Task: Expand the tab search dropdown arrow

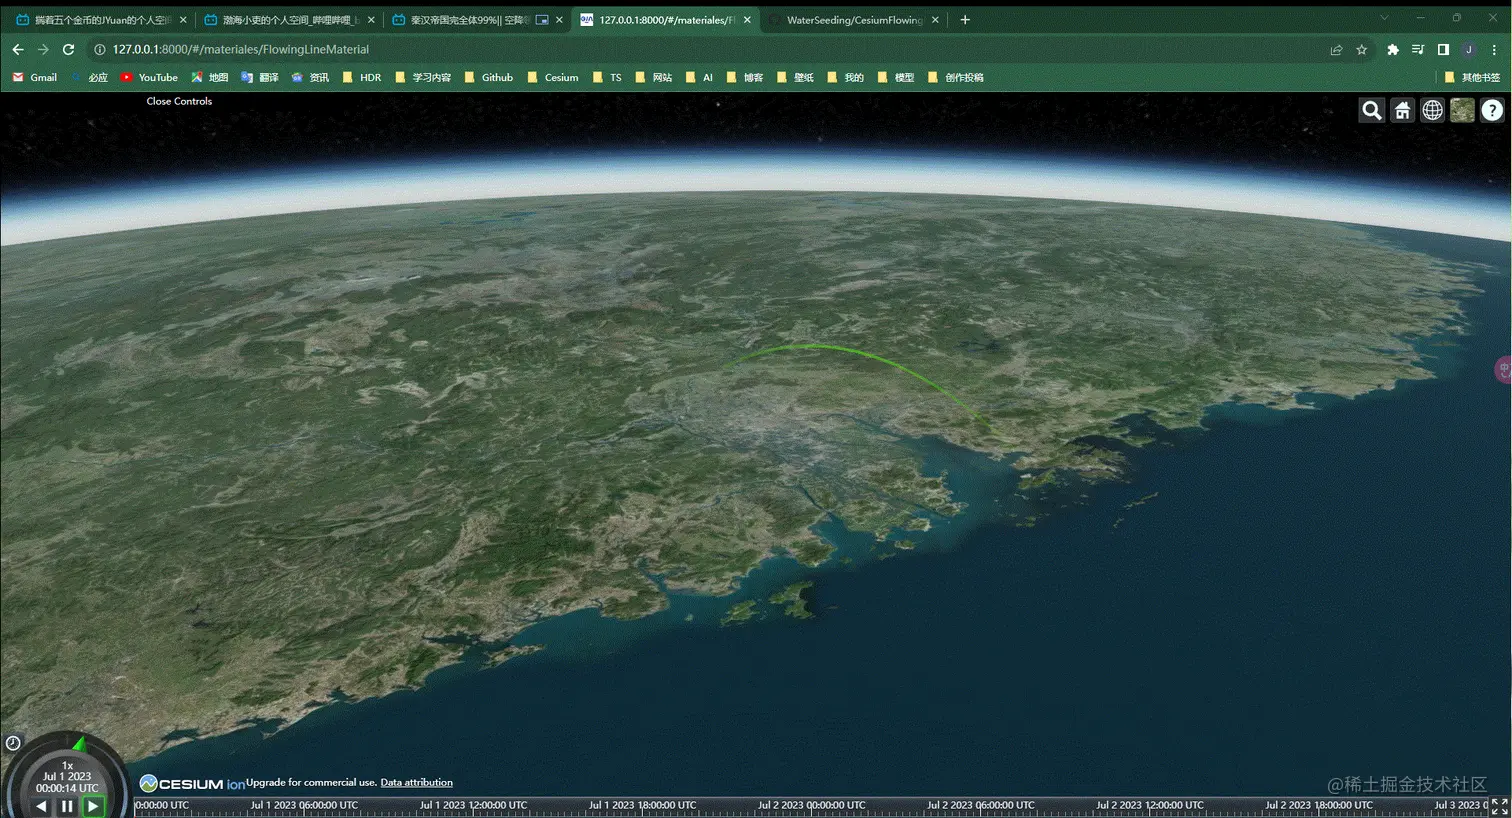Action: [1384, 18]
